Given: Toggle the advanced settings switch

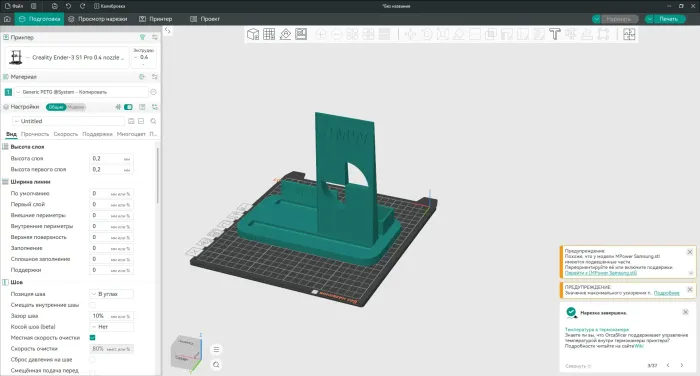Looking at the screenshot, I should point(128,107).
